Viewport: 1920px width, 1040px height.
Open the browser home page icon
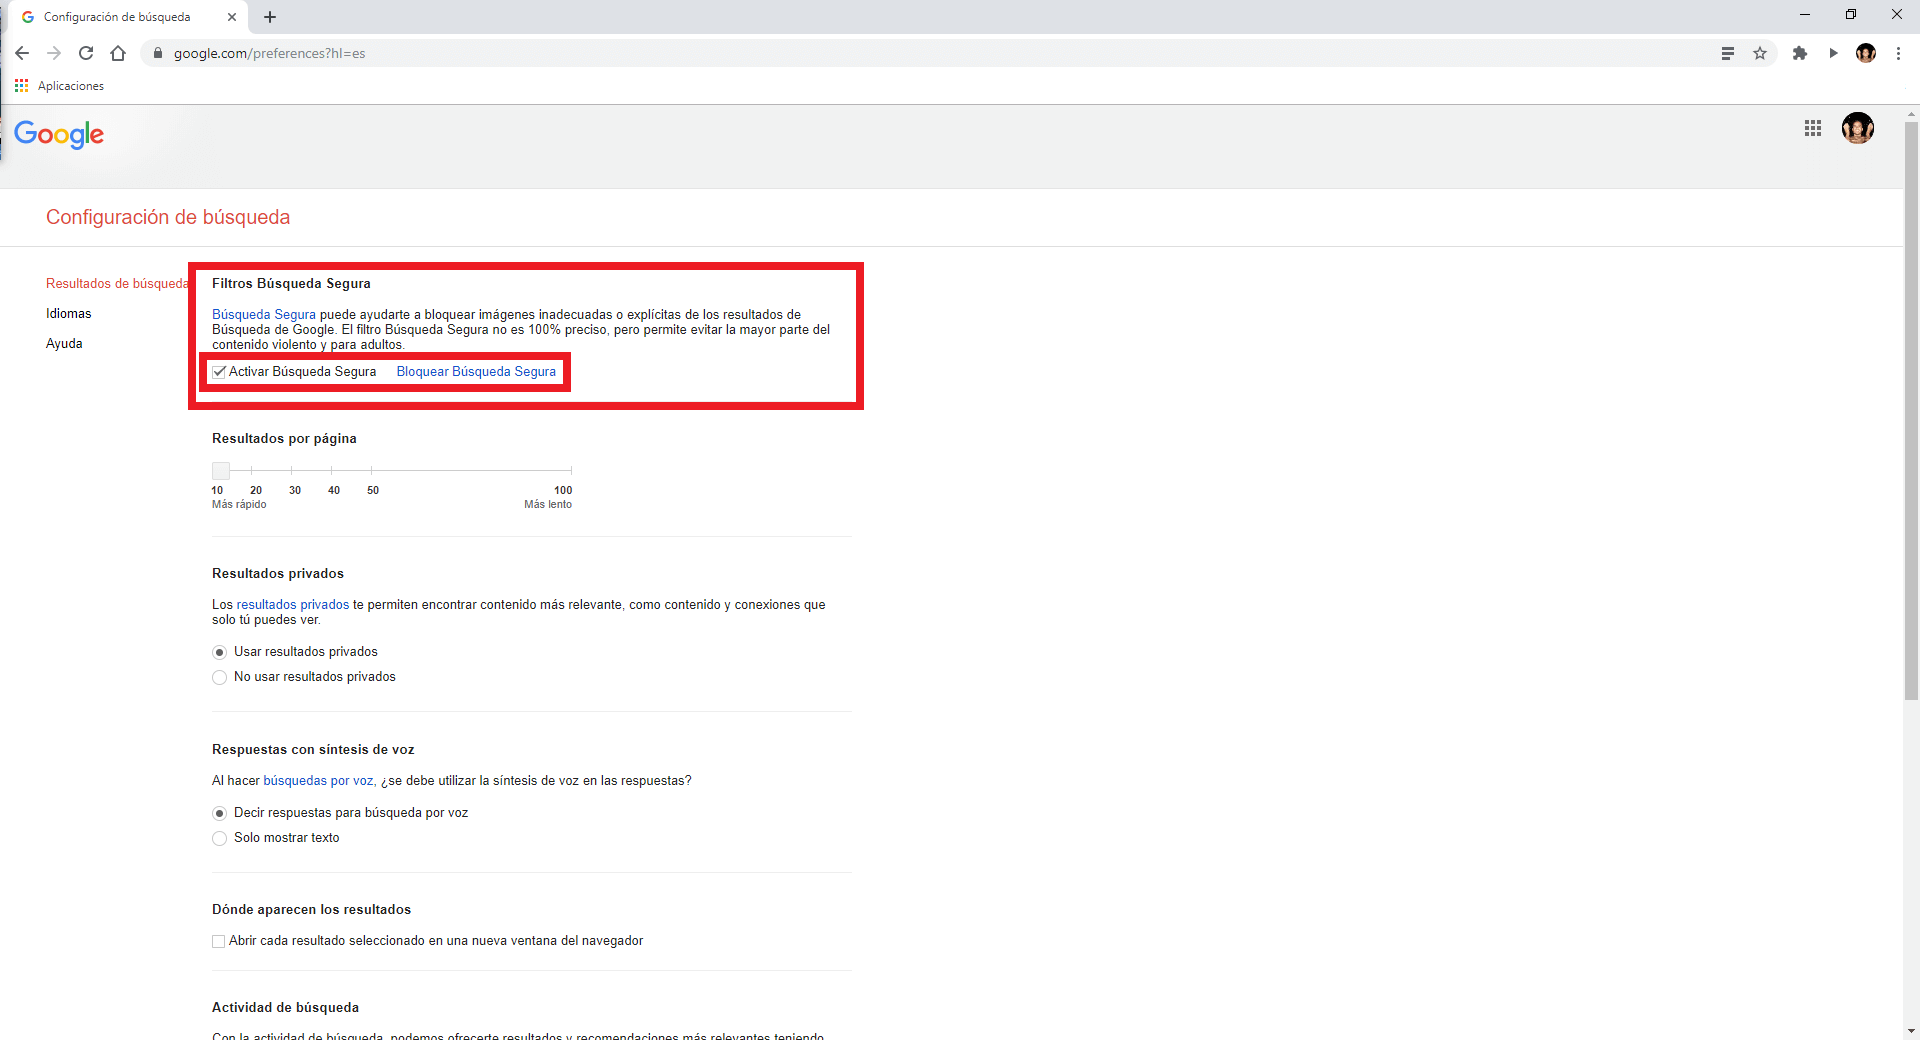[118, 53]
